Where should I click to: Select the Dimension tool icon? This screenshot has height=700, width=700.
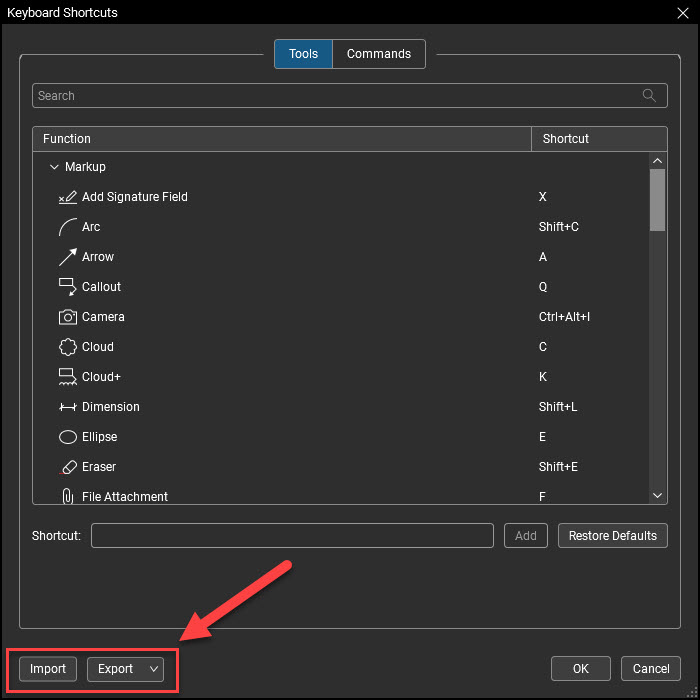[x=67, y=407]
